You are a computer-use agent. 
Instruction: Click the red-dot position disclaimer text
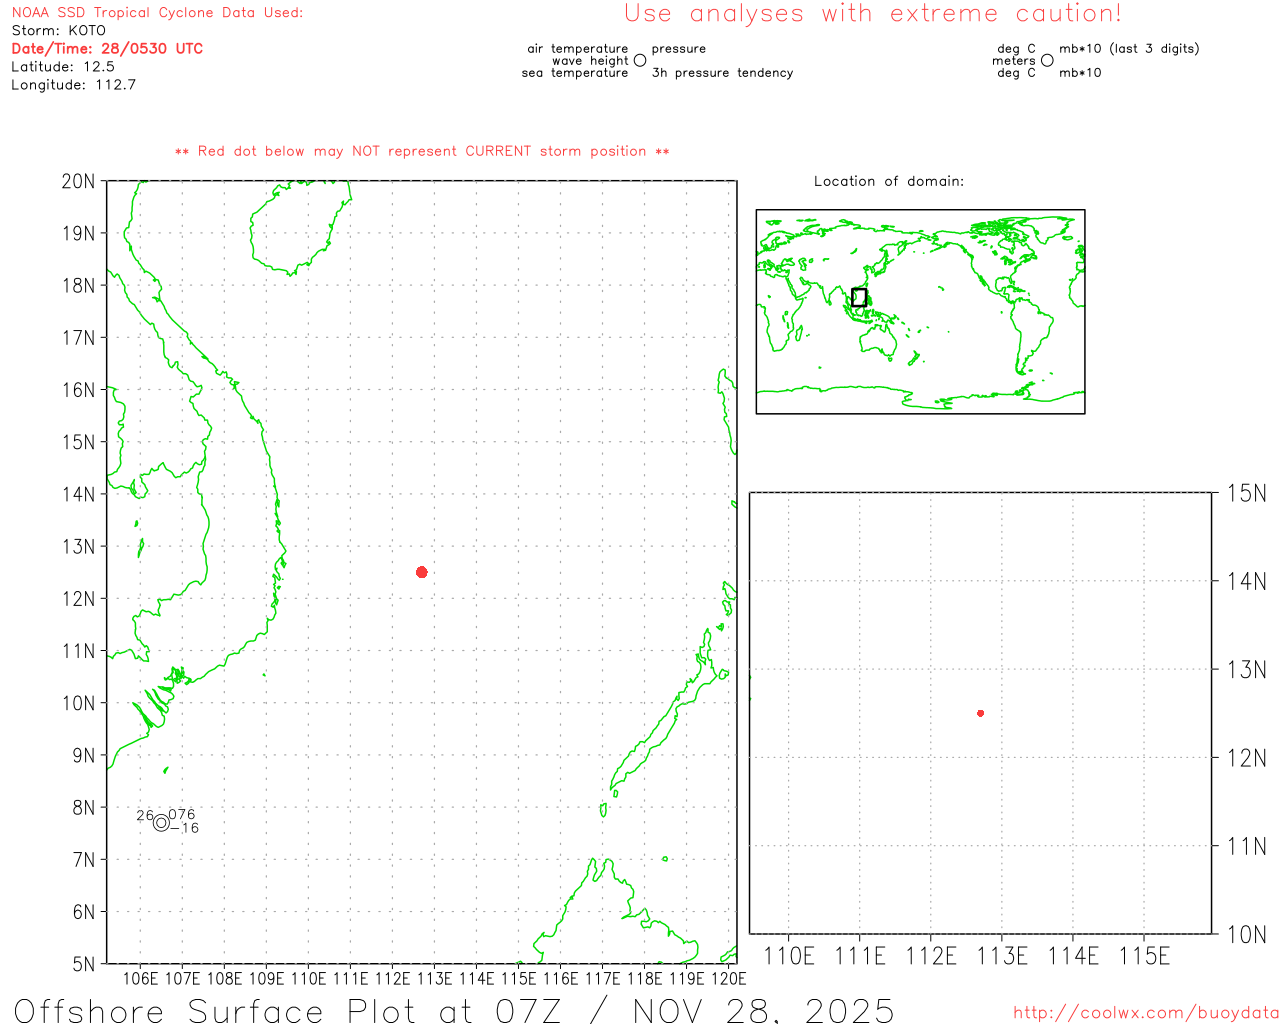click(422, 152)
